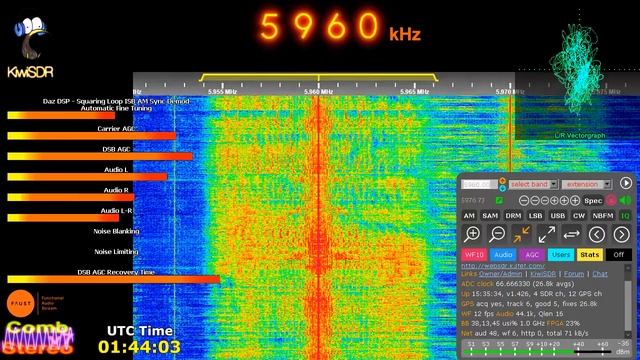Viewport: 640px width, 360px height.
Task: Select the green IQ mode button
Action: point(625,216)
